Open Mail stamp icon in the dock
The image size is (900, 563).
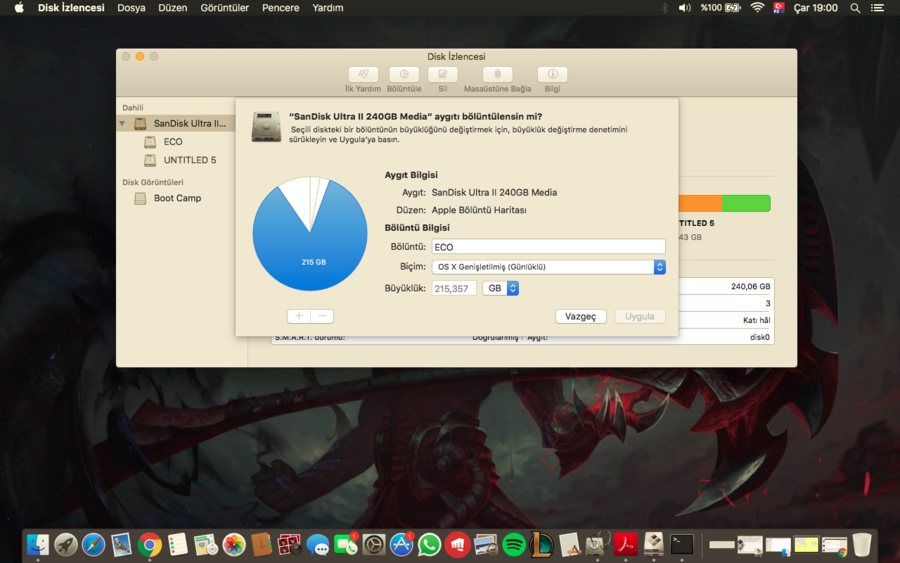(122, 544)
